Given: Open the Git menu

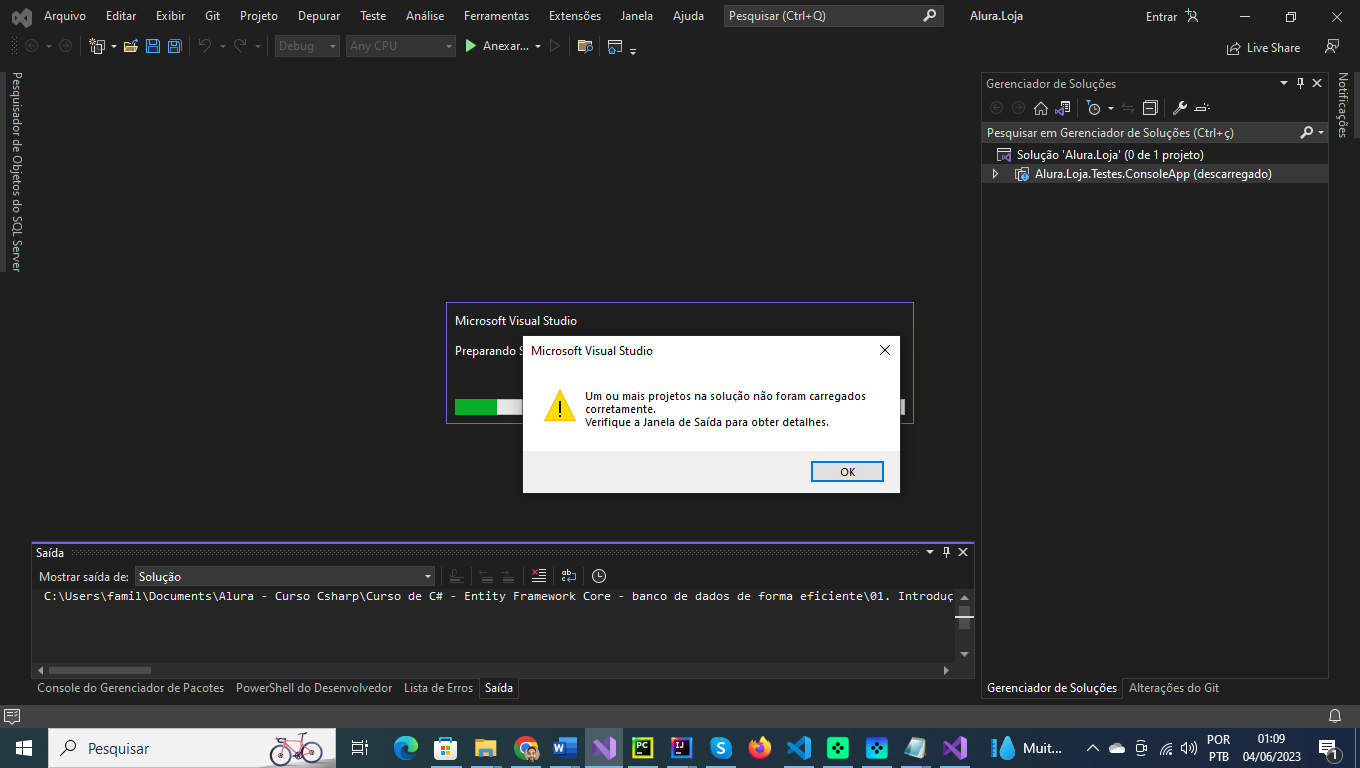Looking at the screenshot, I should [212, 16].
